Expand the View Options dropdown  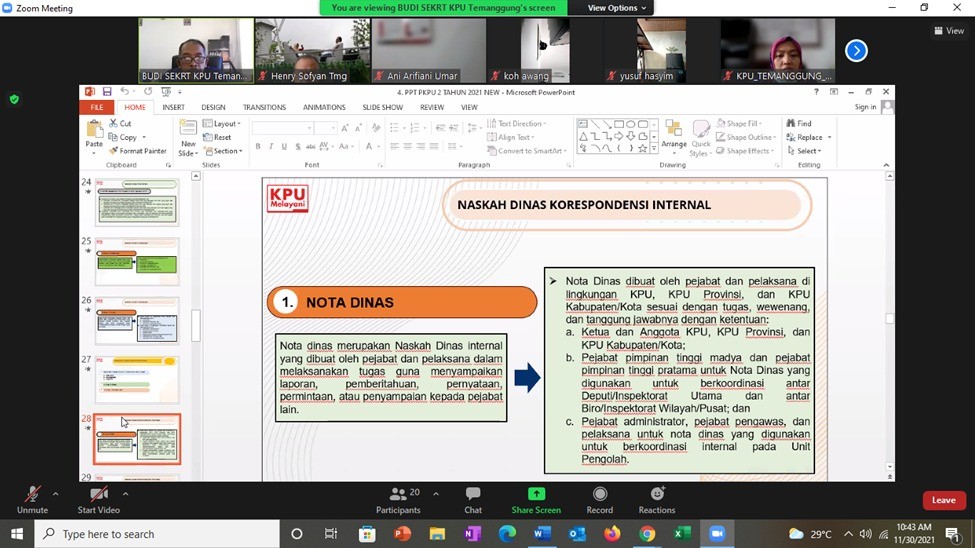point(617,8)
